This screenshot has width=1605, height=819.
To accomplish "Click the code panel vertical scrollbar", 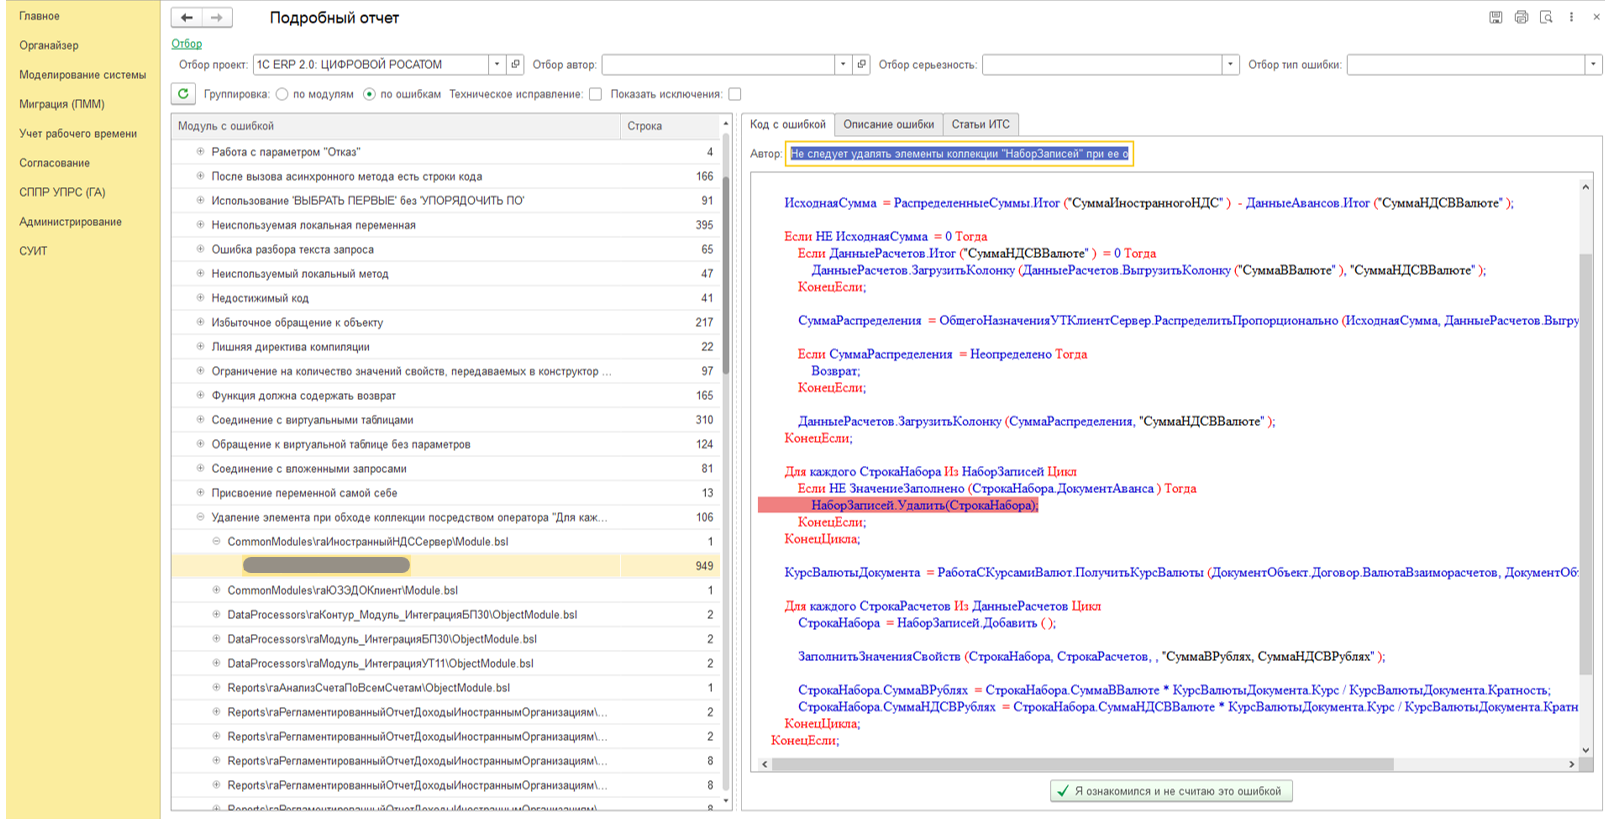I will tap(1585, 464).
